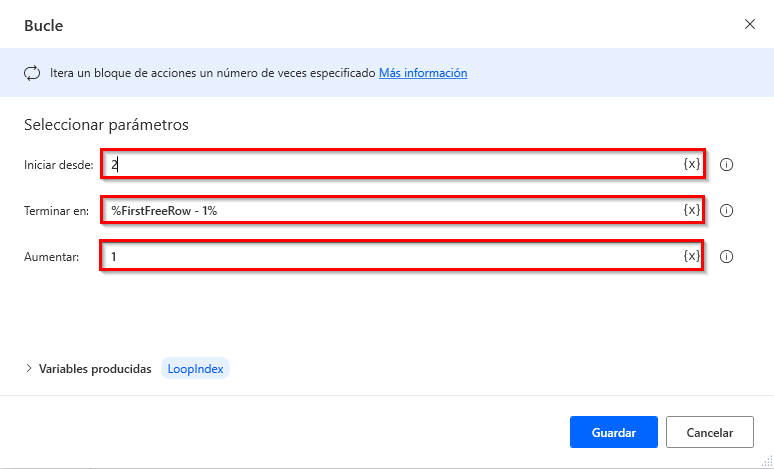Click the Guardar button
This screenshot has width=774, height=469.
coord(614,432)
